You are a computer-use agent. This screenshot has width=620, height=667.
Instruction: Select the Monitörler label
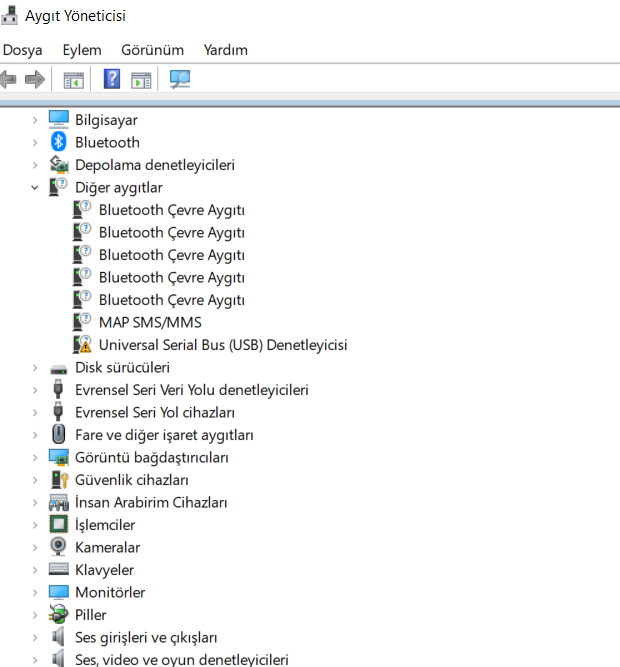point(110,593)
